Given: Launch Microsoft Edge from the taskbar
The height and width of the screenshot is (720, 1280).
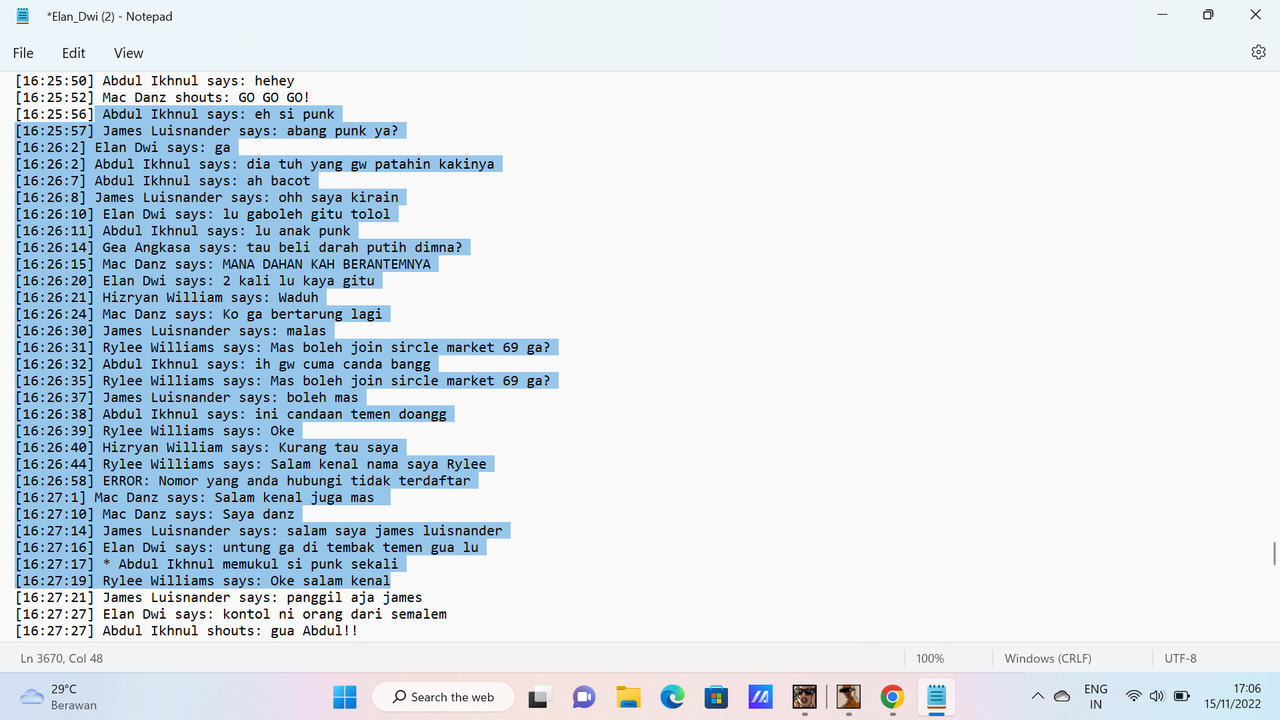Looking at the screenshot, I should [x=672, y=697].
